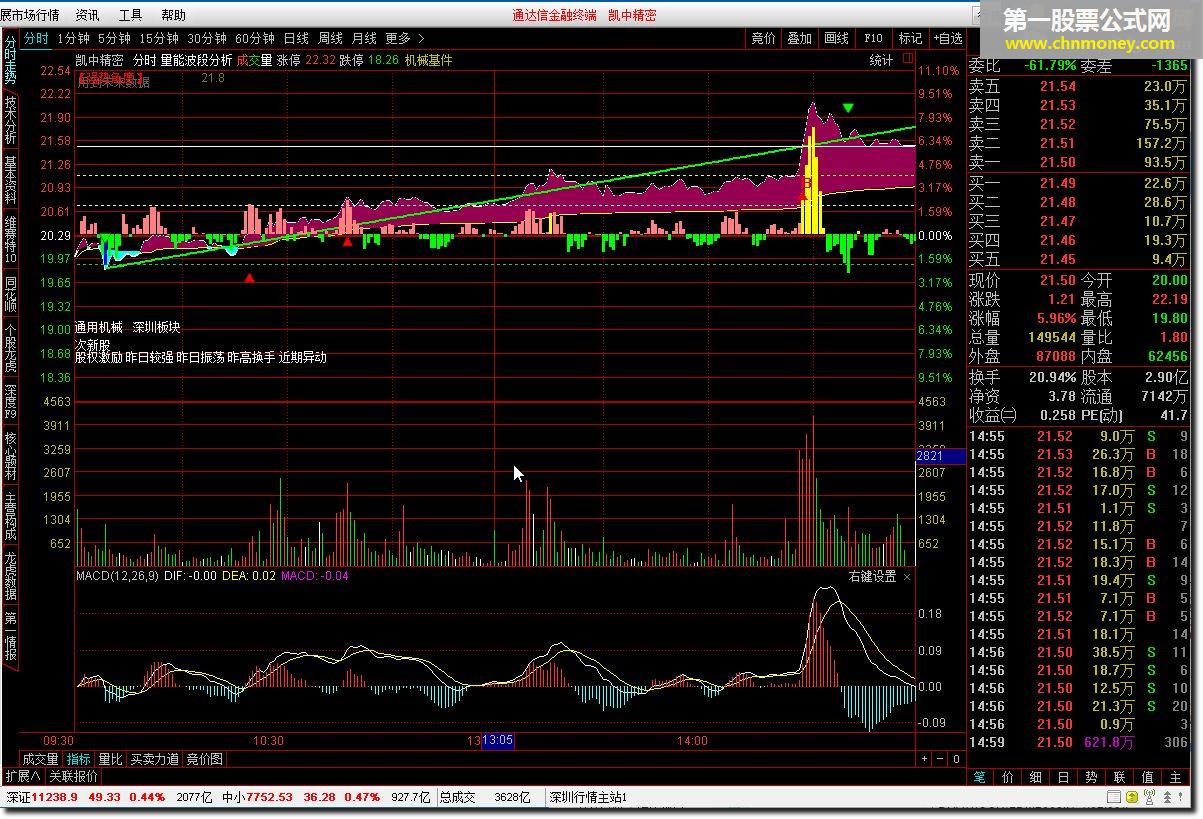
Task: Click the 竞价 toolbar button
Action: coord(763,38)
